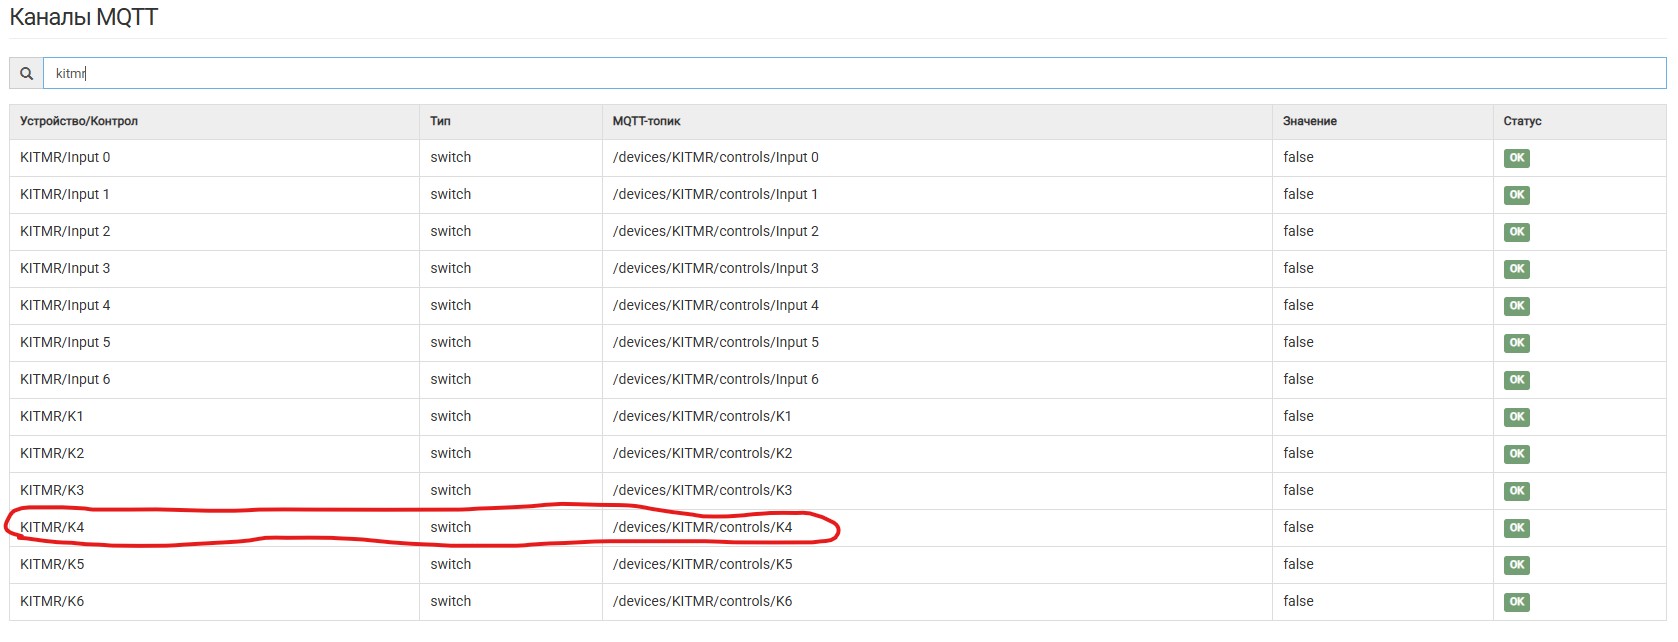Click topic /devices/KITMR/controls/K1

click(x=703, y=416)
